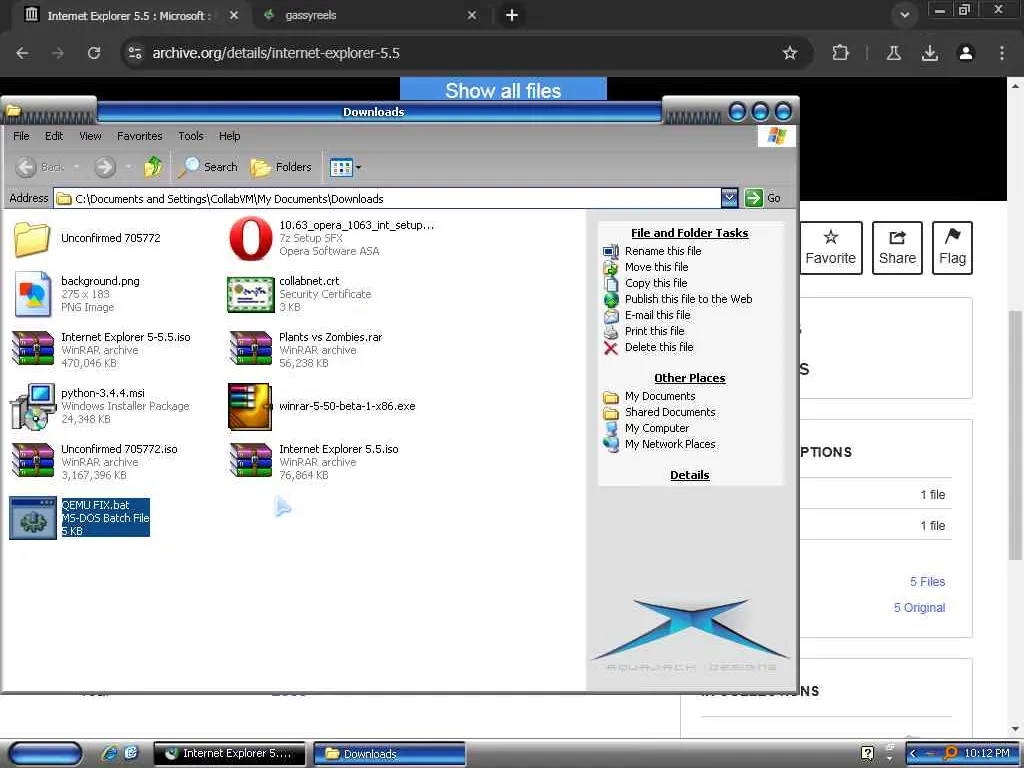The width and height of the screenshot is (1024, 768).
Task: Click the Flag button on archive.org
Action: coord(952,248)
